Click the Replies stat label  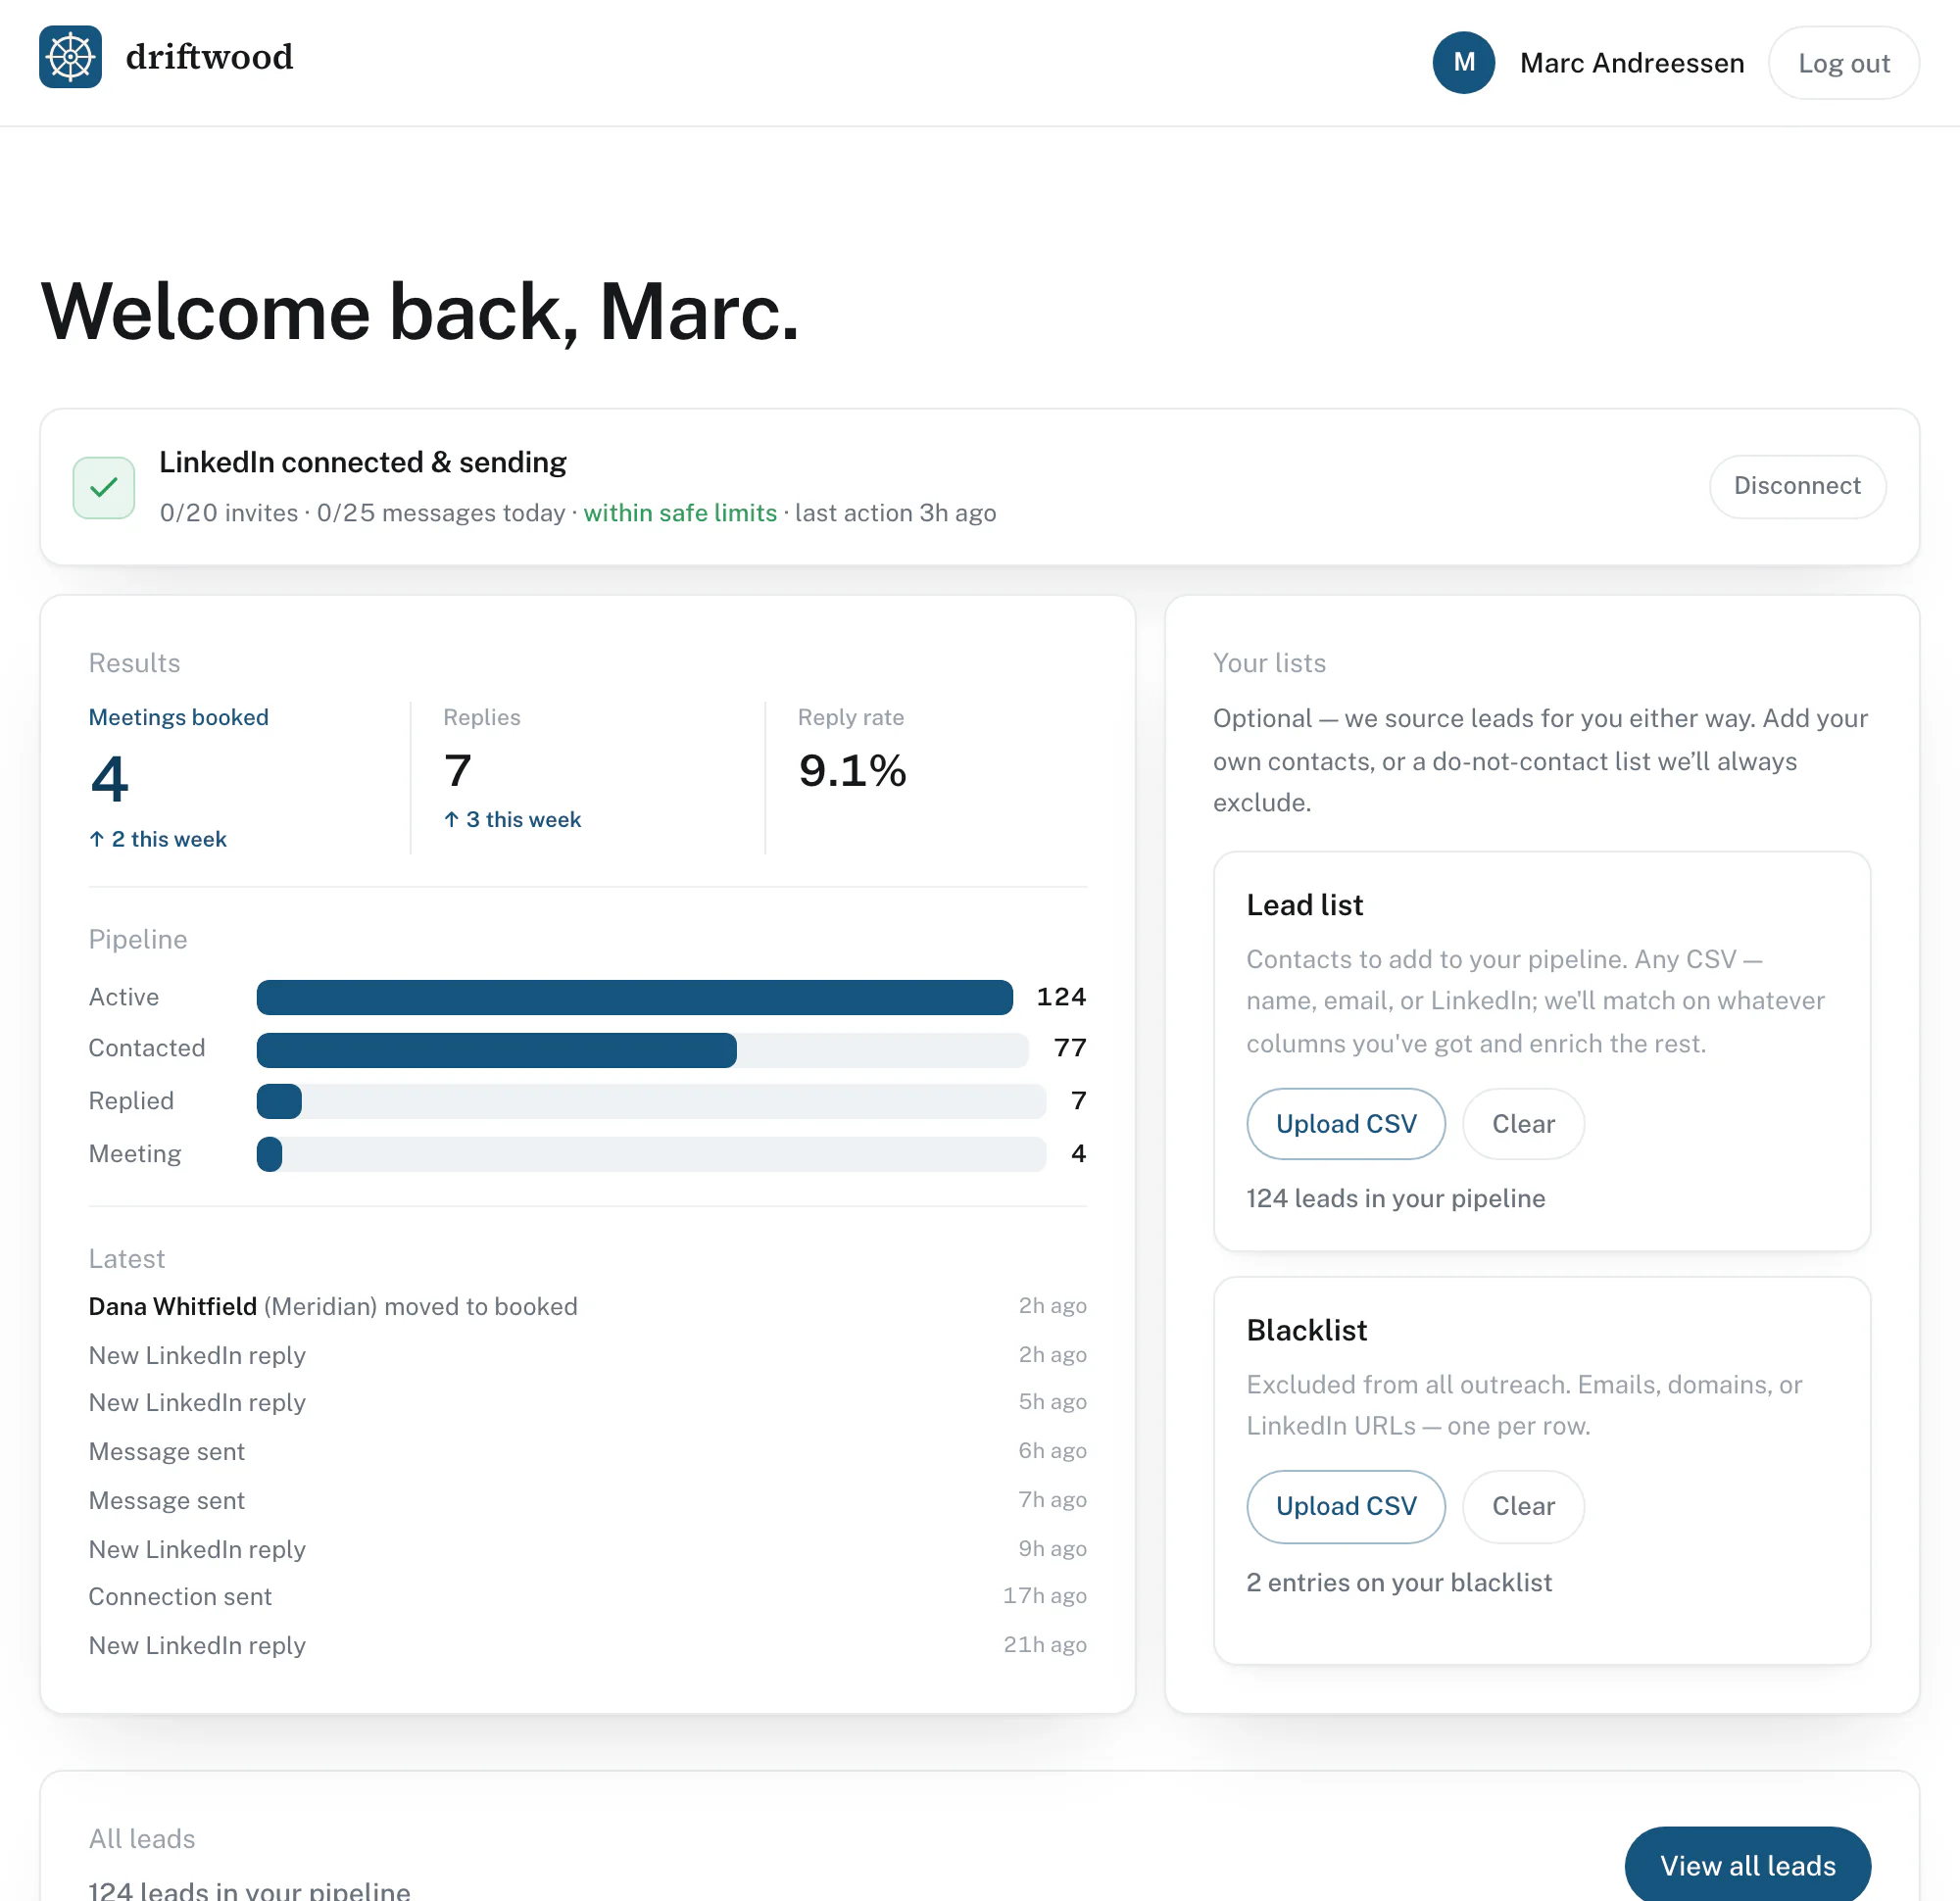coord(482,717)
